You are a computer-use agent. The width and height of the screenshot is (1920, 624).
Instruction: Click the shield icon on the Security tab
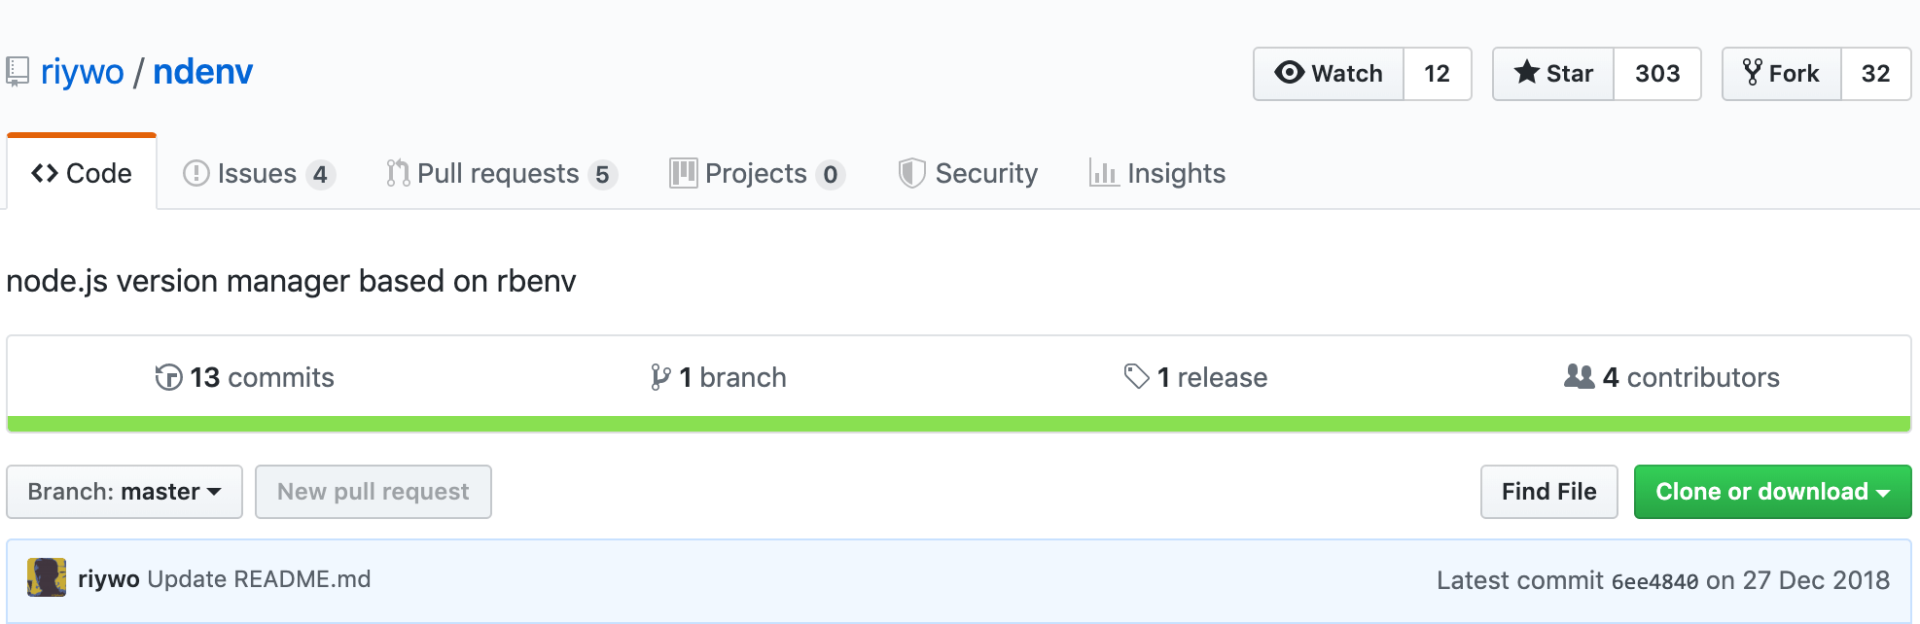[x=911, y=172]
